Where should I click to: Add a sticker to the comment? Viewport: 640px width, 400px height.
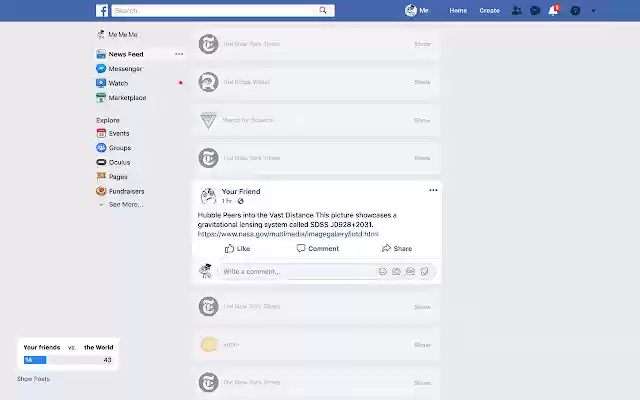tap(424, 271)
